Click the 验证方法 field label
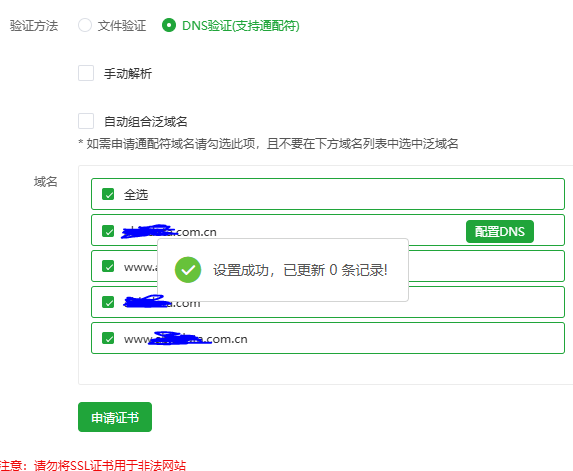The width and height of the screenshot is (573, 471). point(34,26)
